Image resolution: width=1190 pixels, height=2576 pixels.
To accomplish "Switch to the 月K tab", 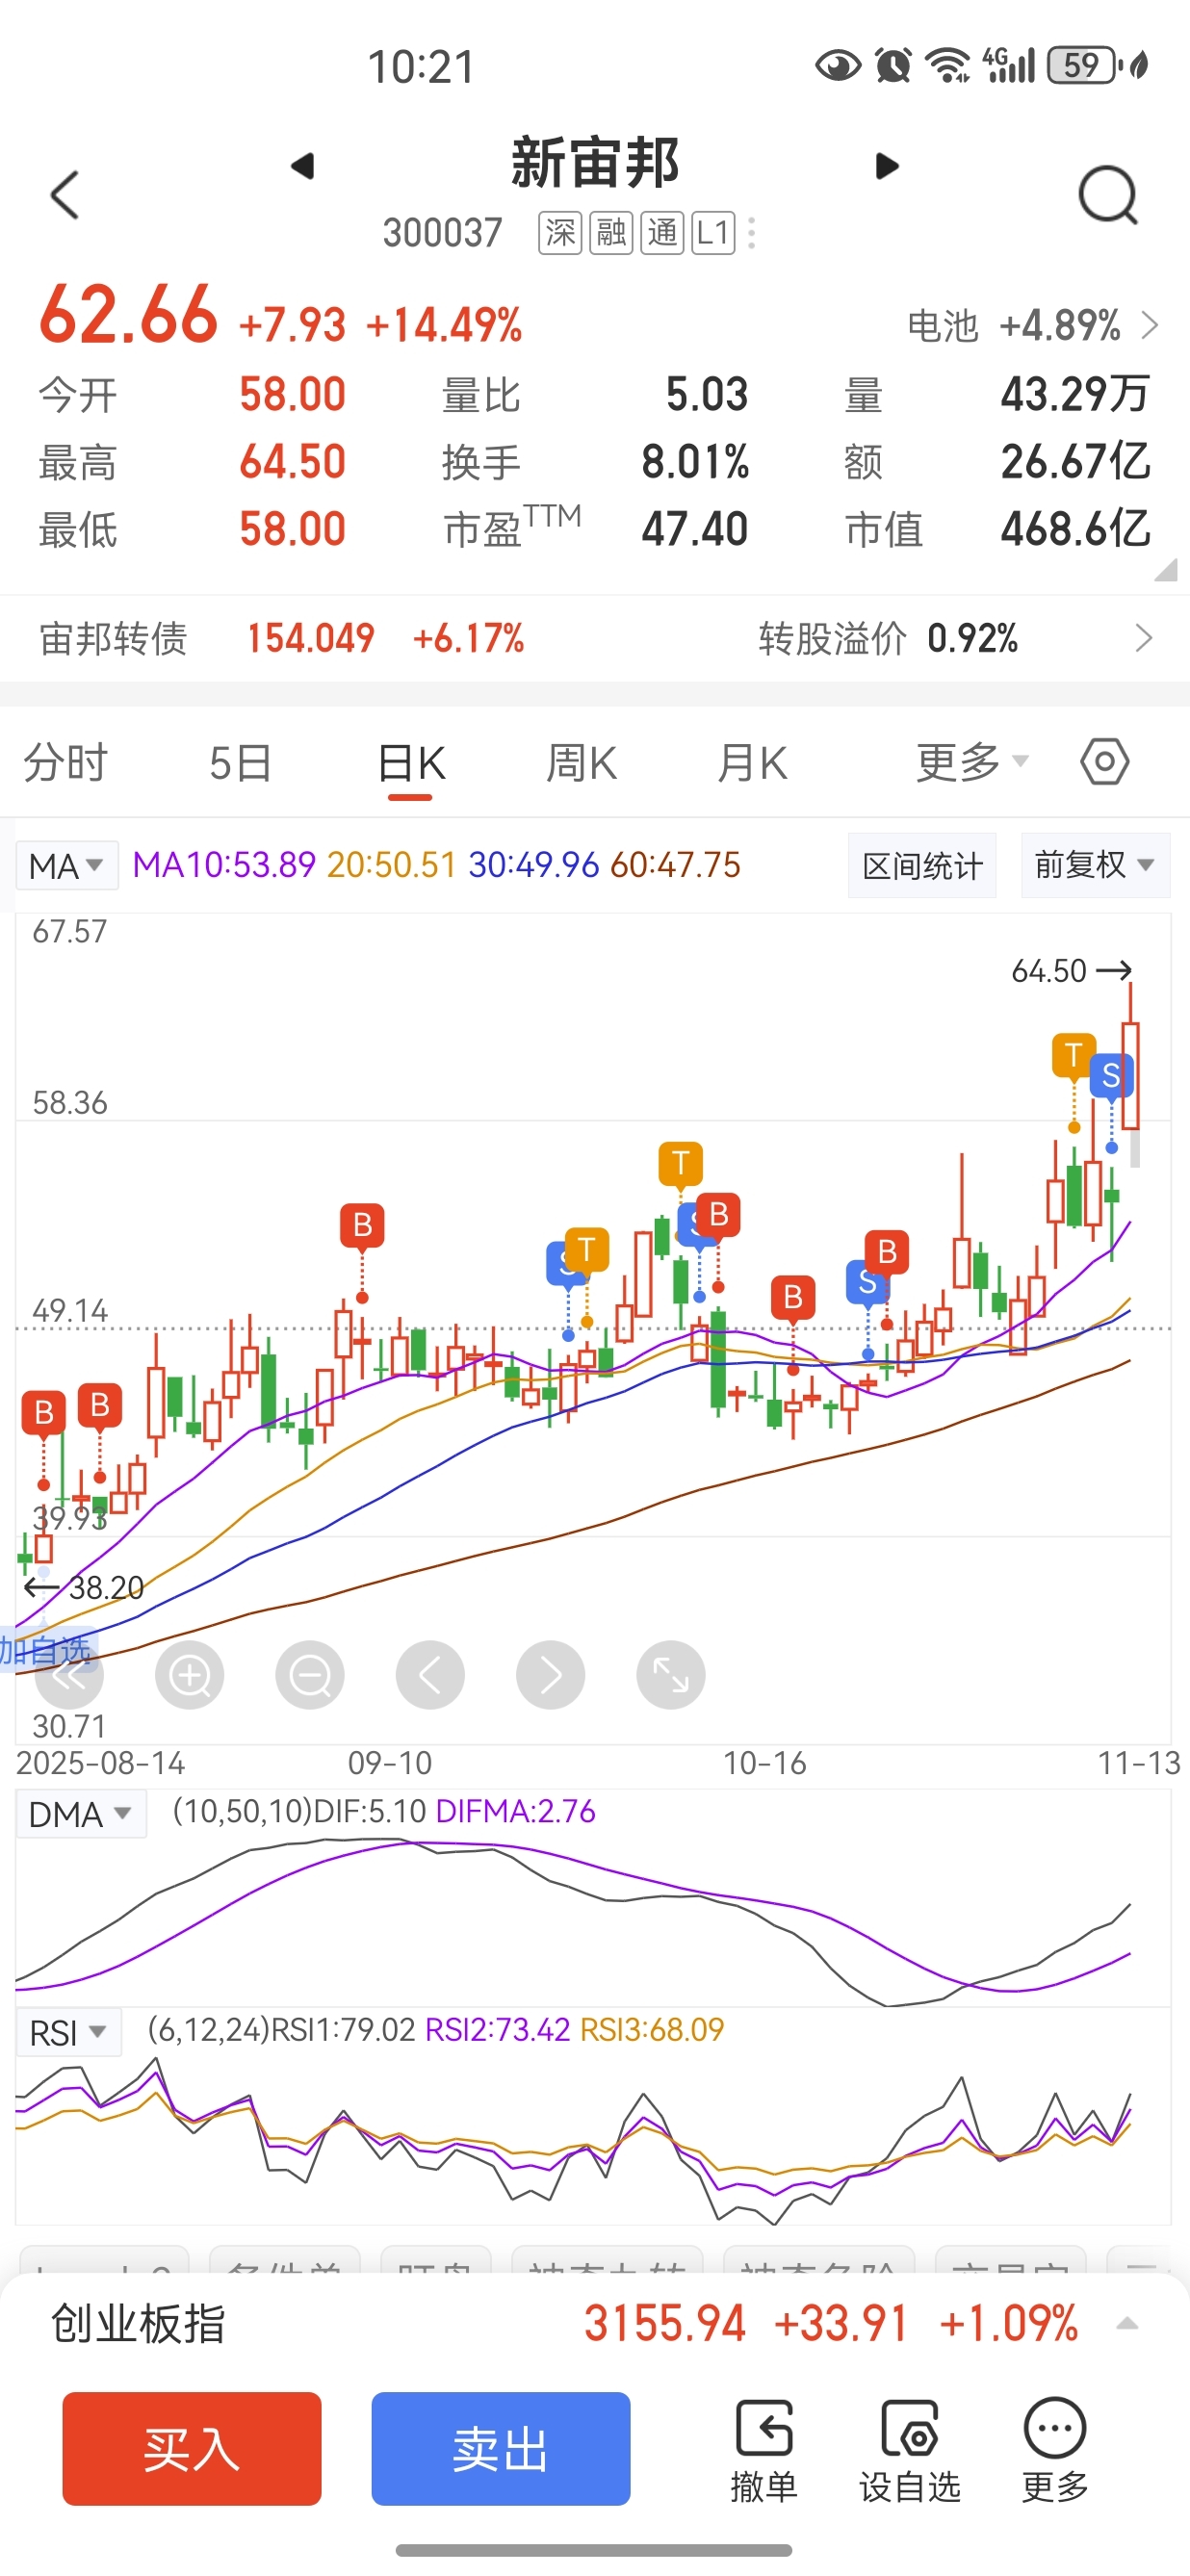I will (x=752, y=763).
